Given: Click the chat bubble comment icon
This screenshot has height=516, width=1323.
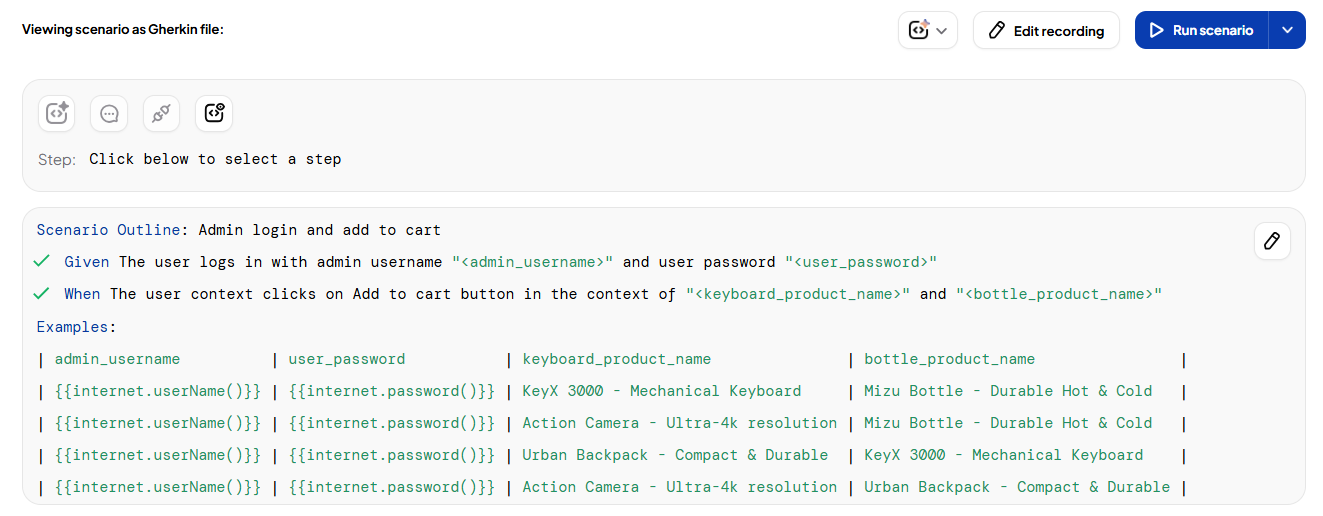Looking at the screenshot, I should pos(109,113).
